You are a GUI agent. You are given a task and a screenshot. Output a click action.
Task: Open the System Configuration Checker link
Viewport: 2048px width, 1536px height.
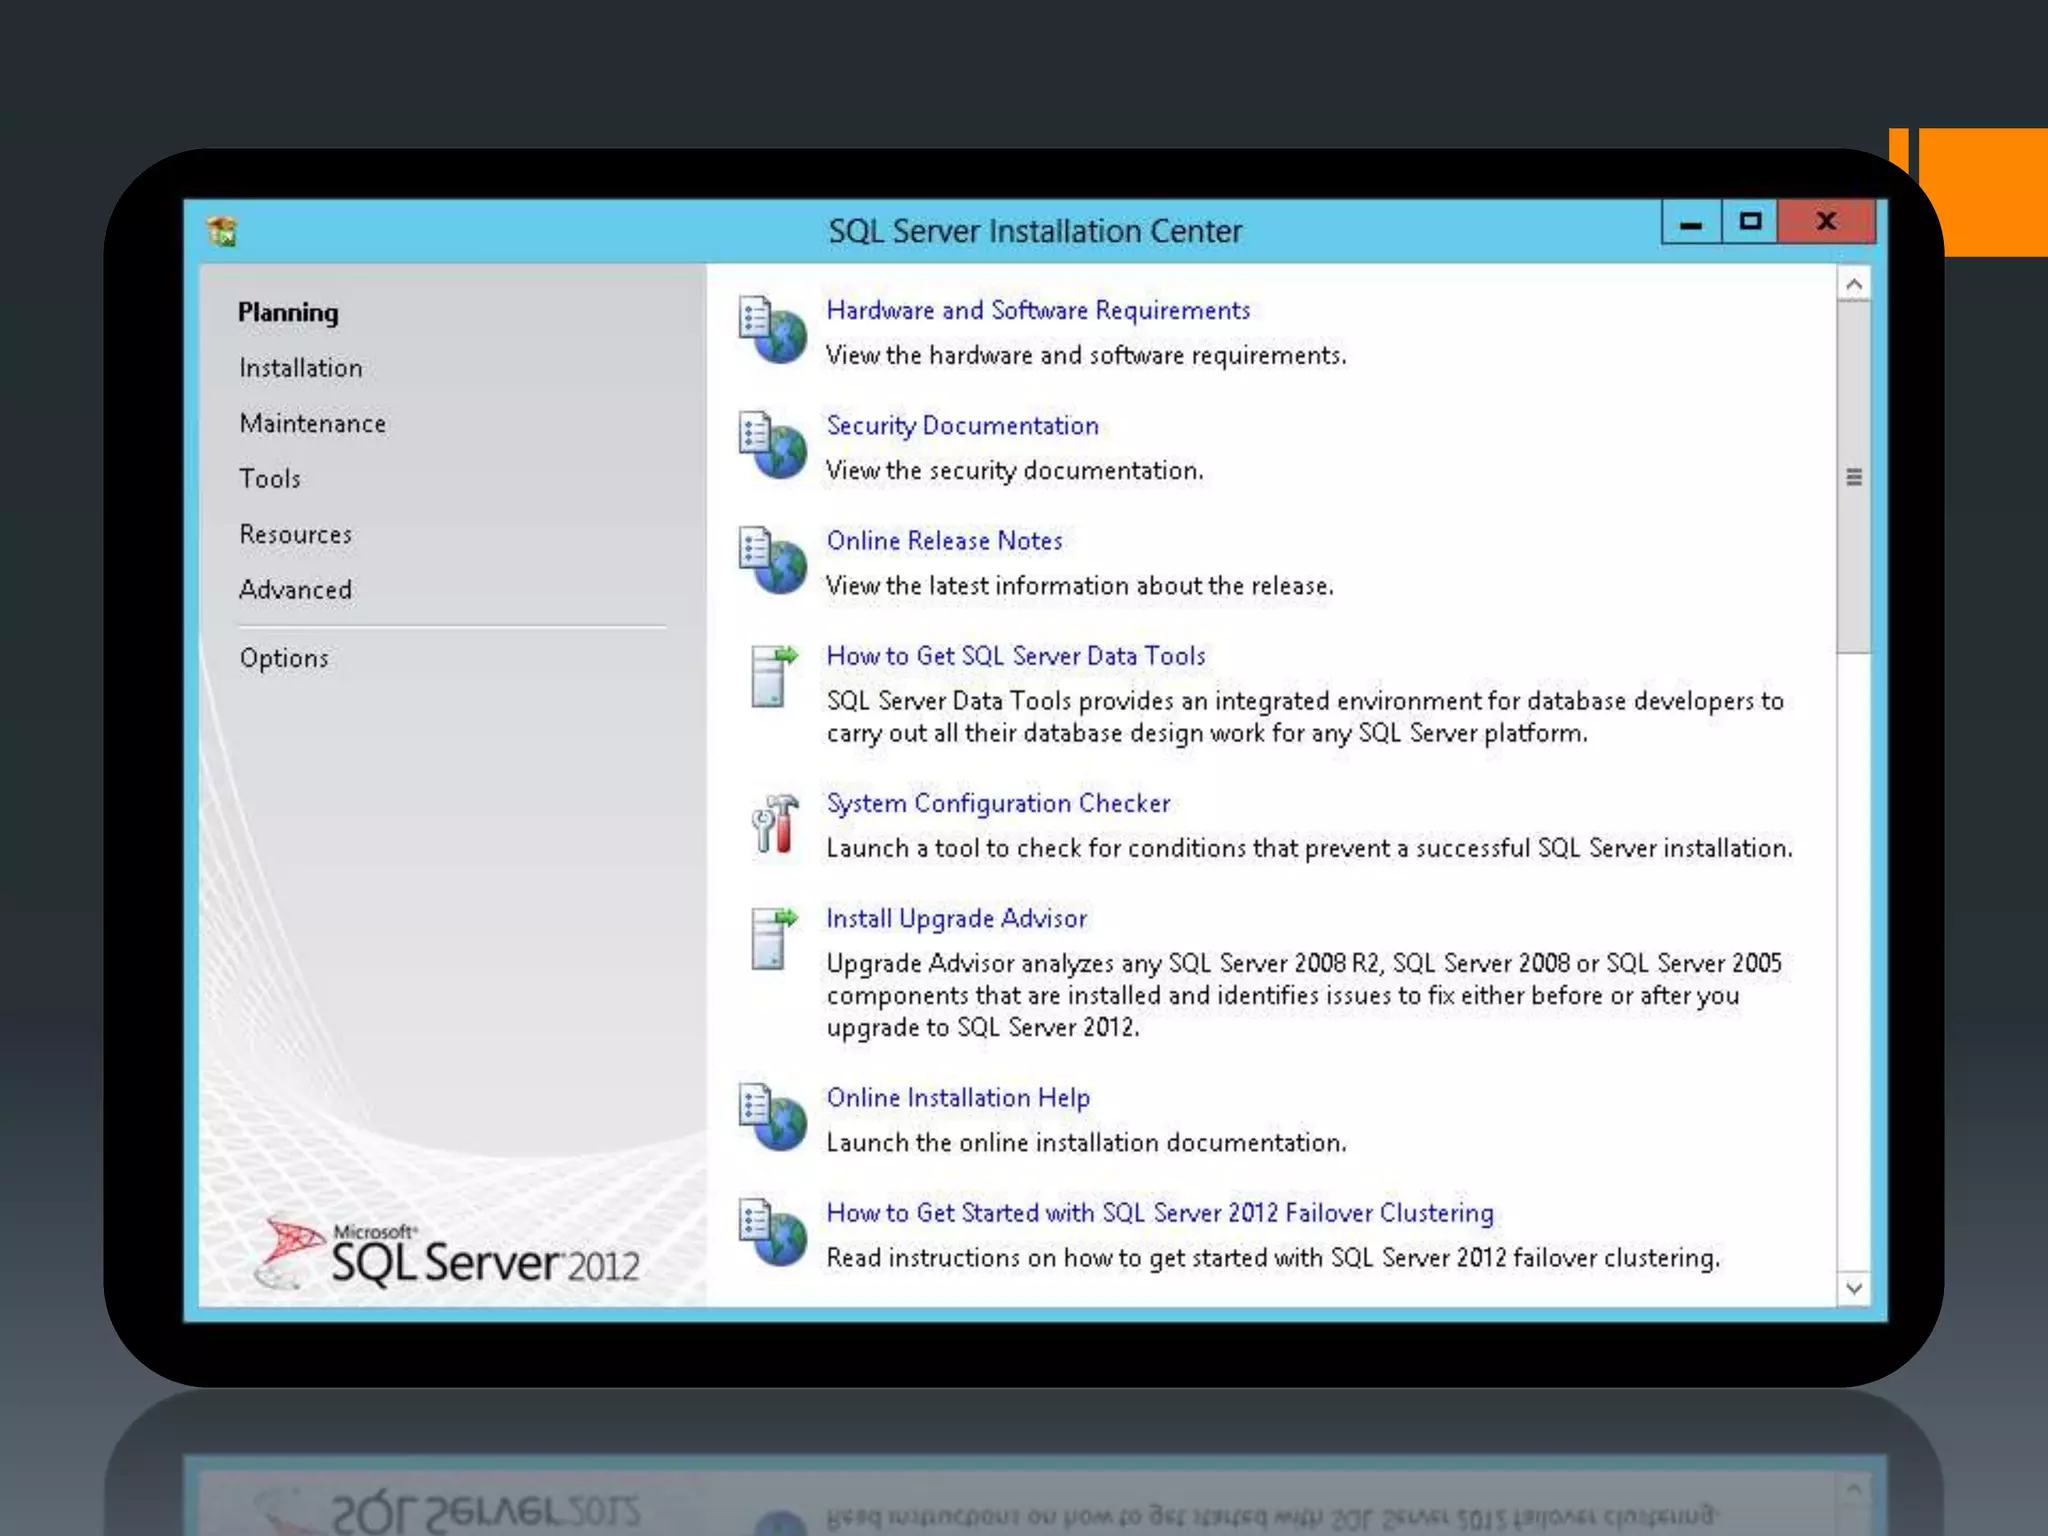[997, 803]
